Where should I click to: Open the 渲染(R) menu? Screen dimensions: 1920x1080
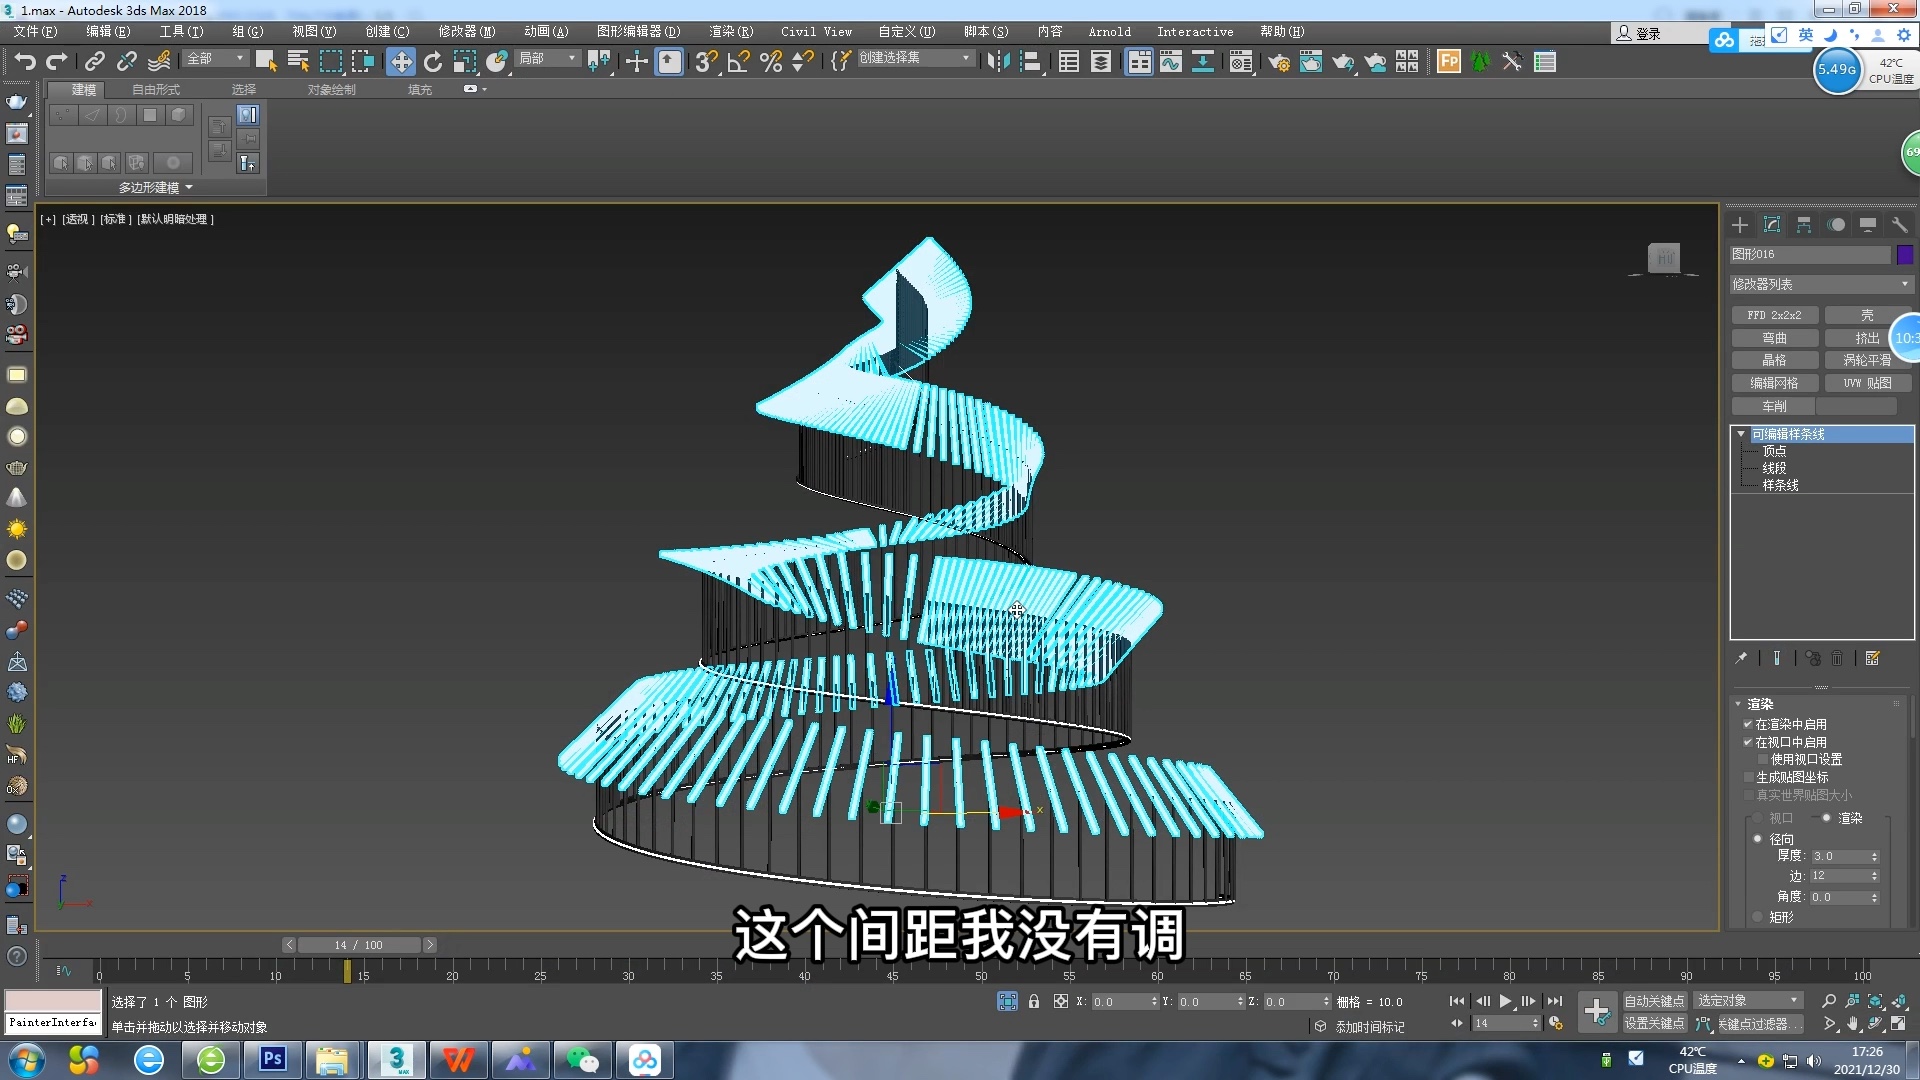click(731, 32)
